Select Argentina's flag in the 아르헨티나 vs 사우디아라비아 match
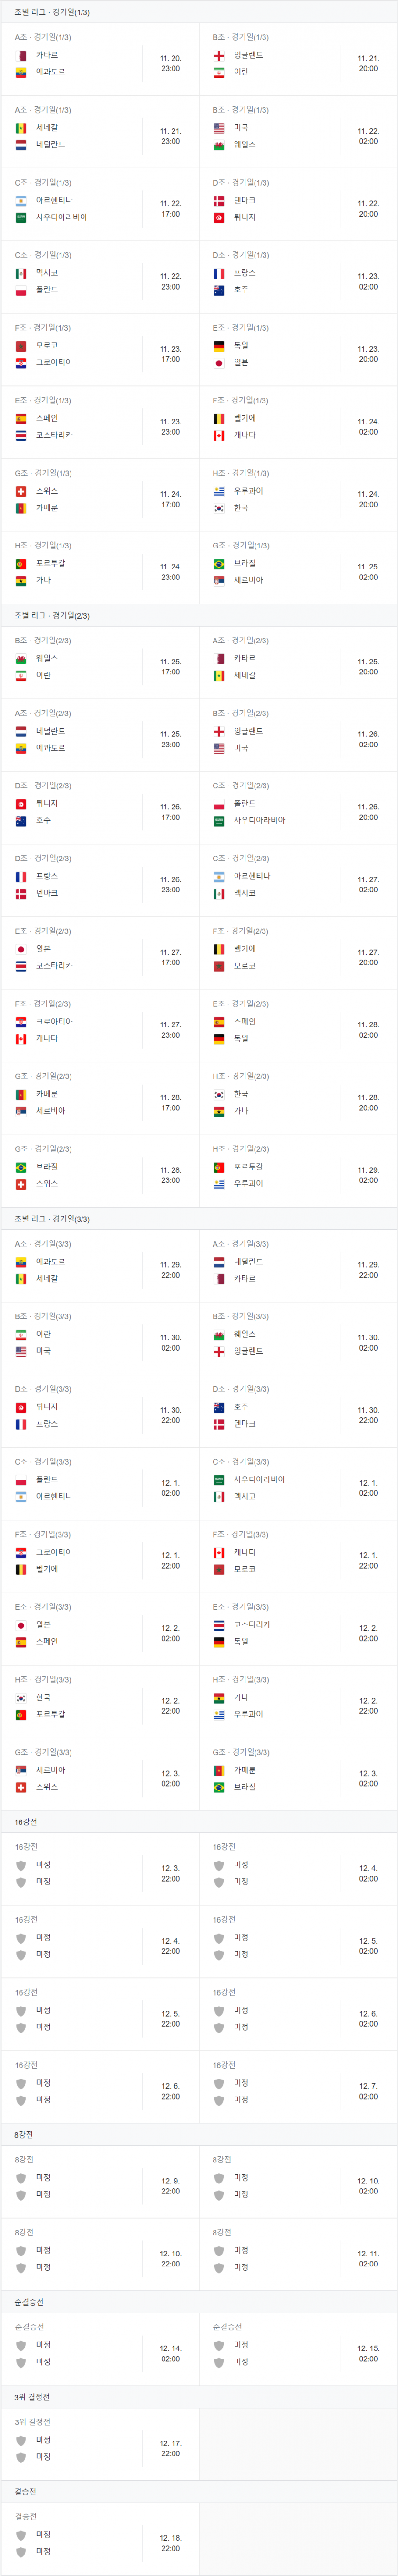 click(x=21, y=200)
